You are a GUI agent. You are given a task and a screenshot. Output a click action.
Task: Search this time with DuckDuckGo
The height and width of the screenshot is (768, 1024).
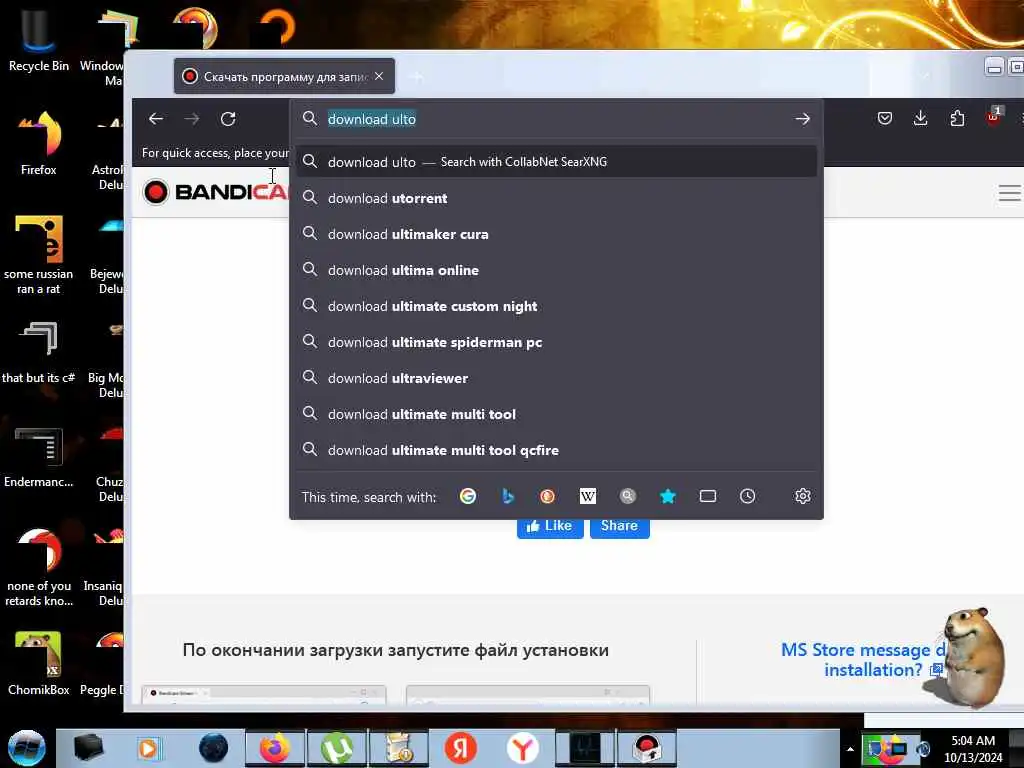click(547, 496)
